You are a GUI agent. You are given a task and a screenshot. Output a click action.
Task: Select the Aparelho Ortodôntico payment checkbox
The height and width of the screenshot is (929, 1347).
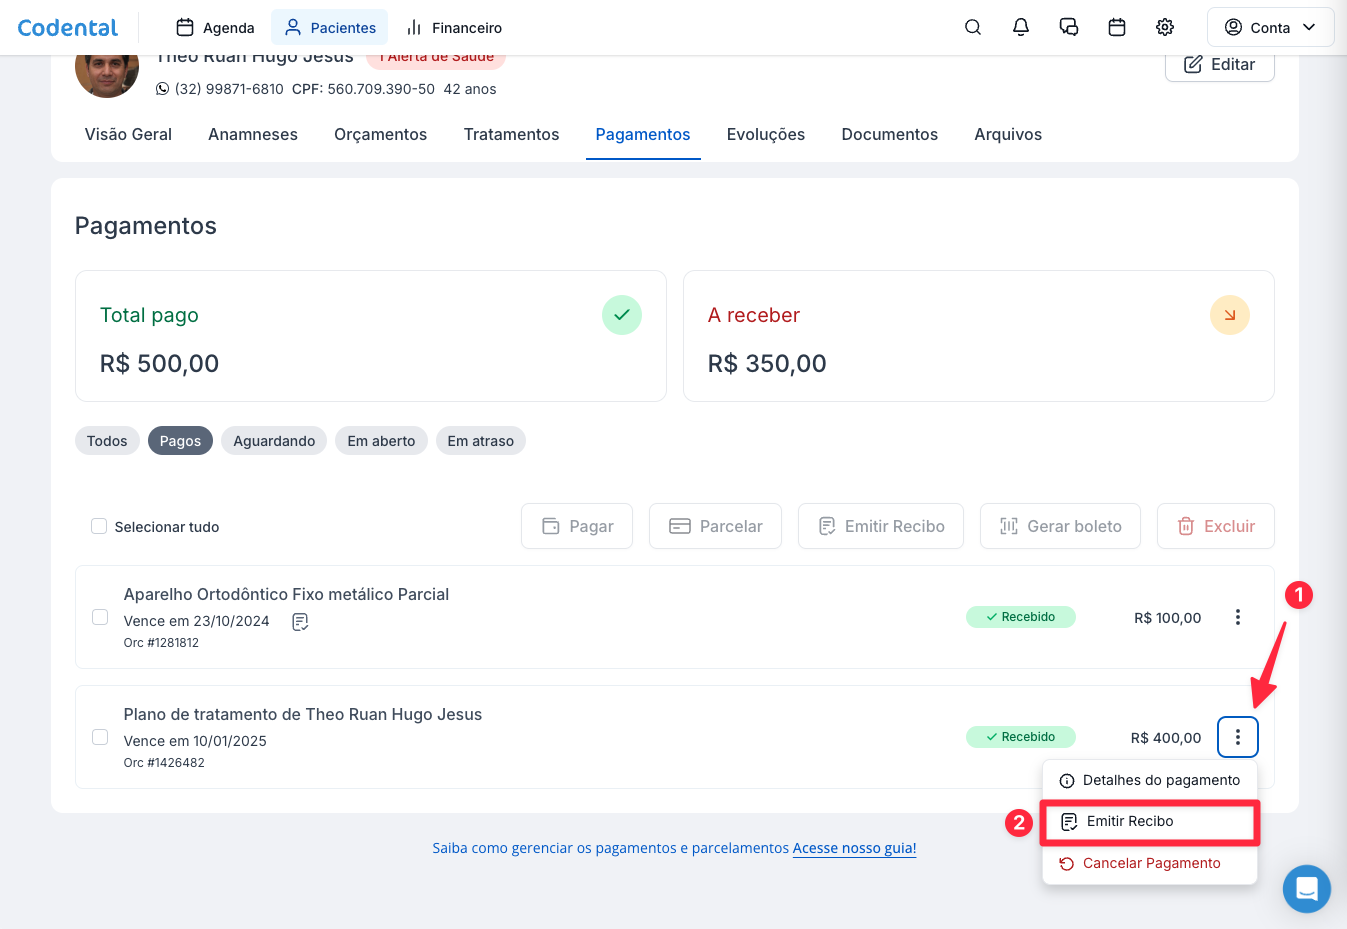100,617
